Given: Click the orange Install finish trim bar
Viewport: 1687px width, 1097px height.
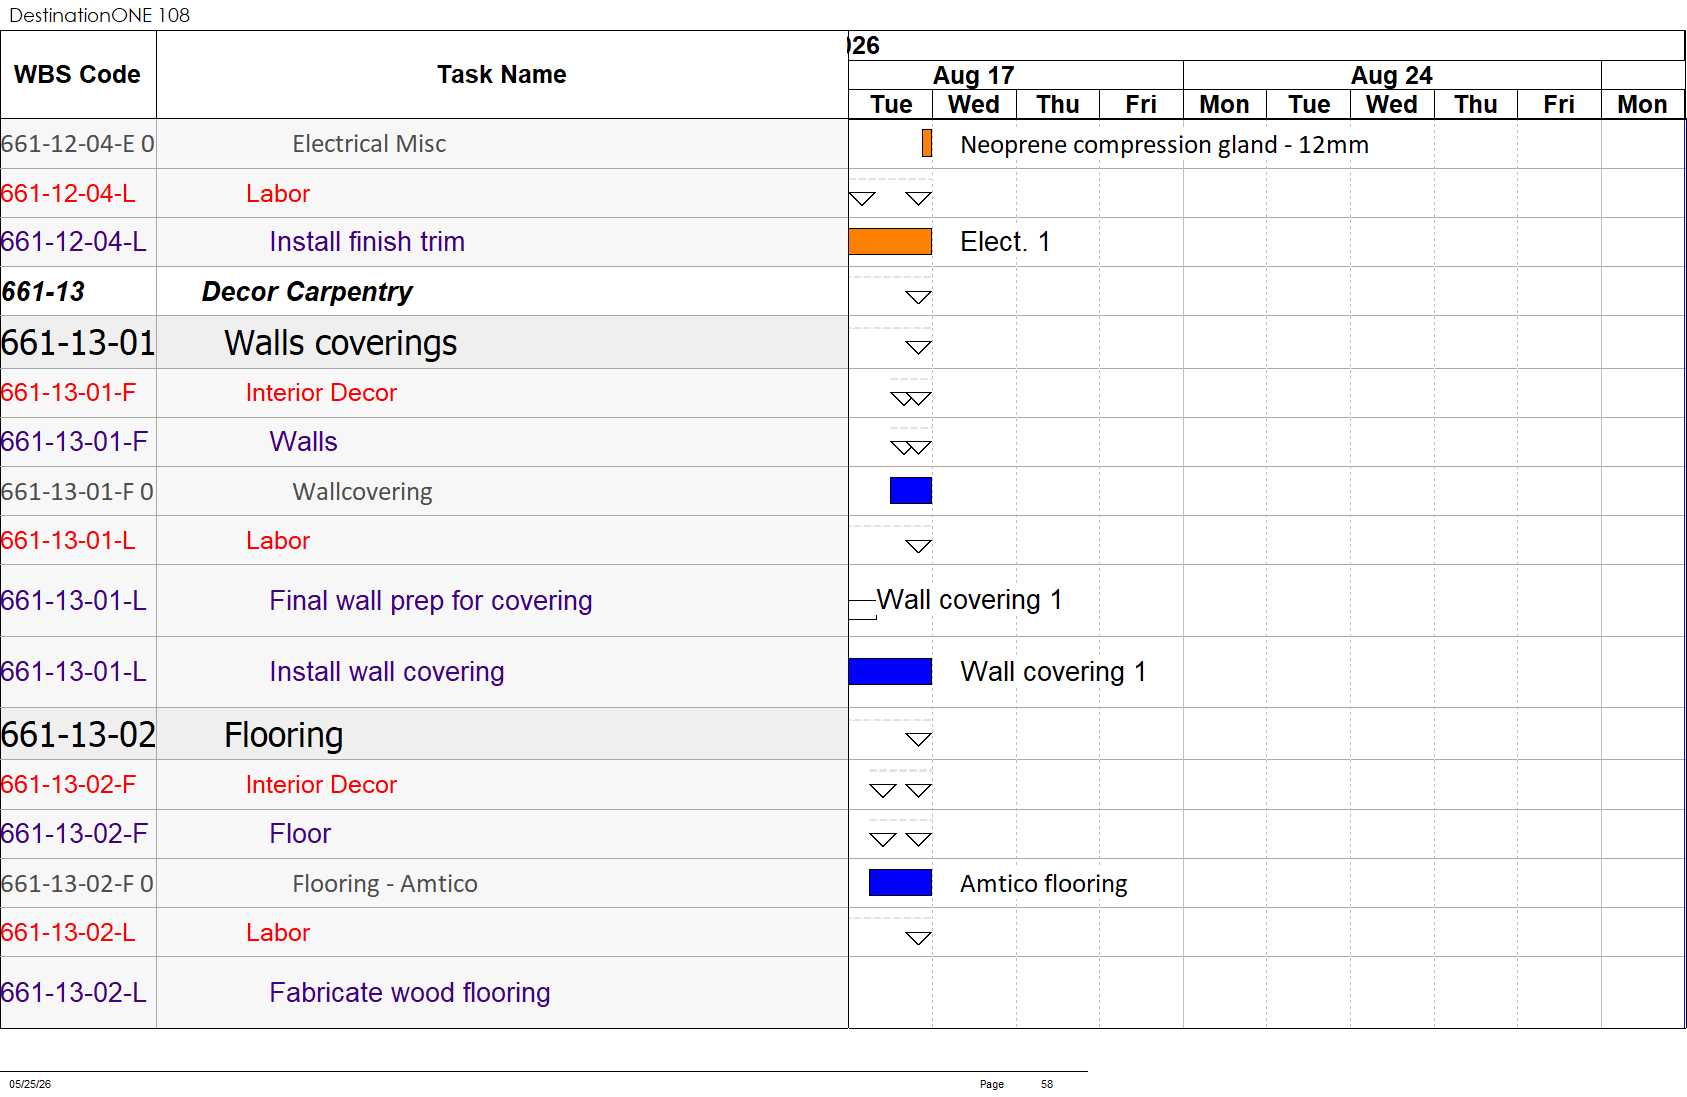Looking at the screenshot, I should (x=890, y=242).
